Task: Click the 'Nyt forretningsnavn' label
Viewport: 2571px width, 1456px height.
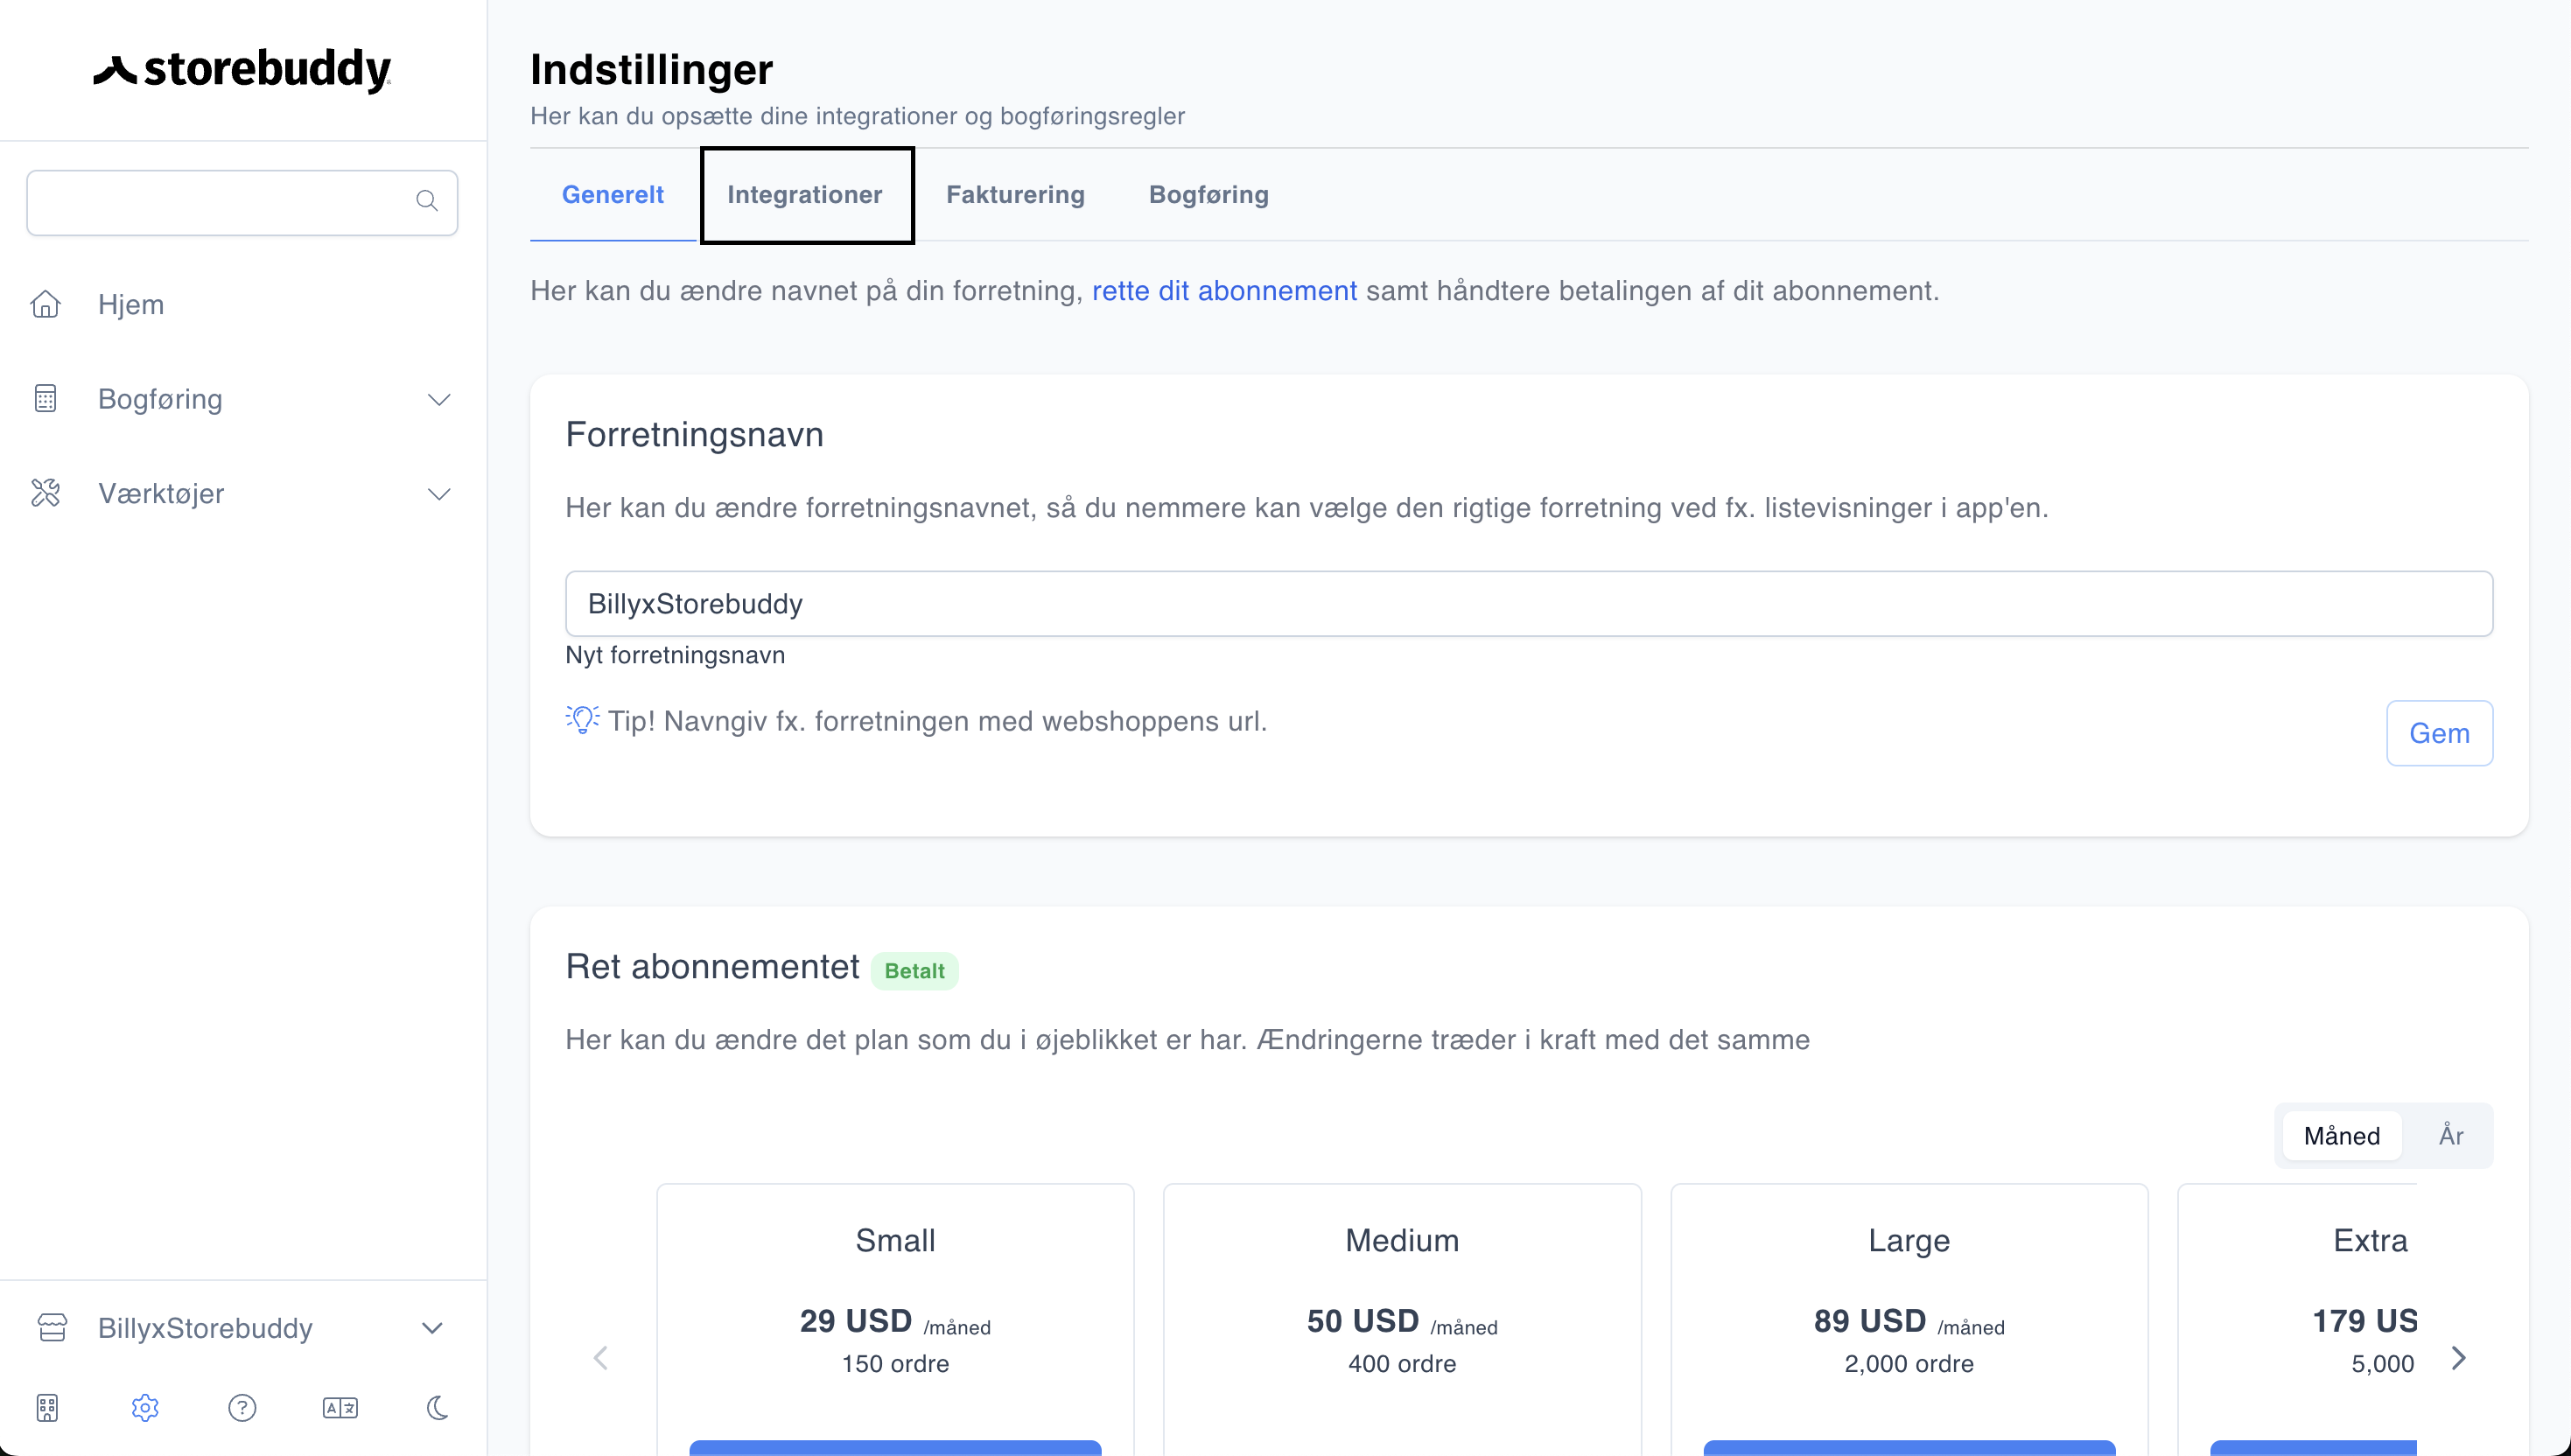Action: [675, 655]
